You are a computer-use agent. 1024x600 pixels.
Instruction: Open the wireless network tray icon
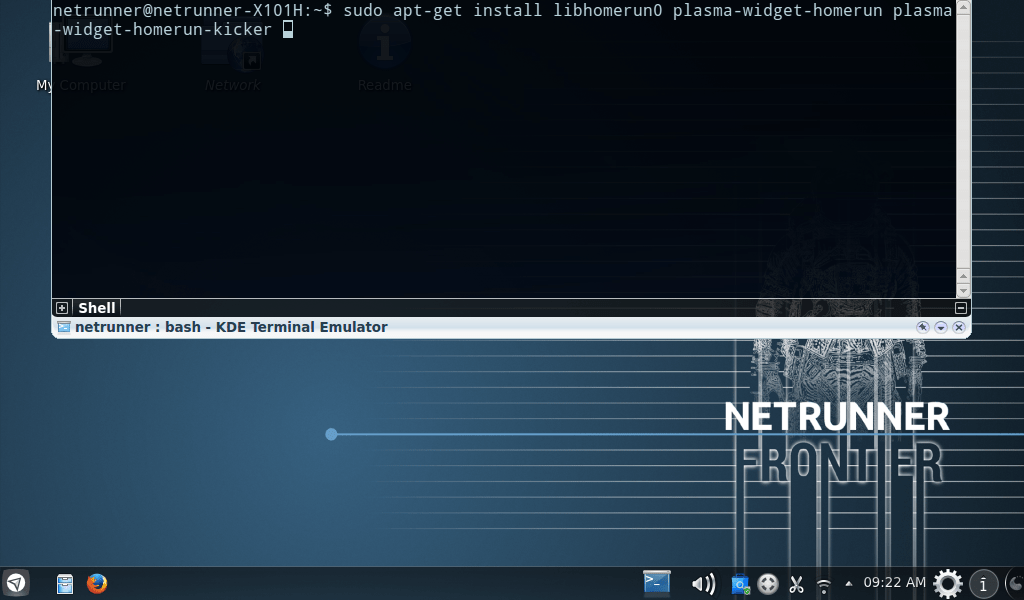[824, 585]
